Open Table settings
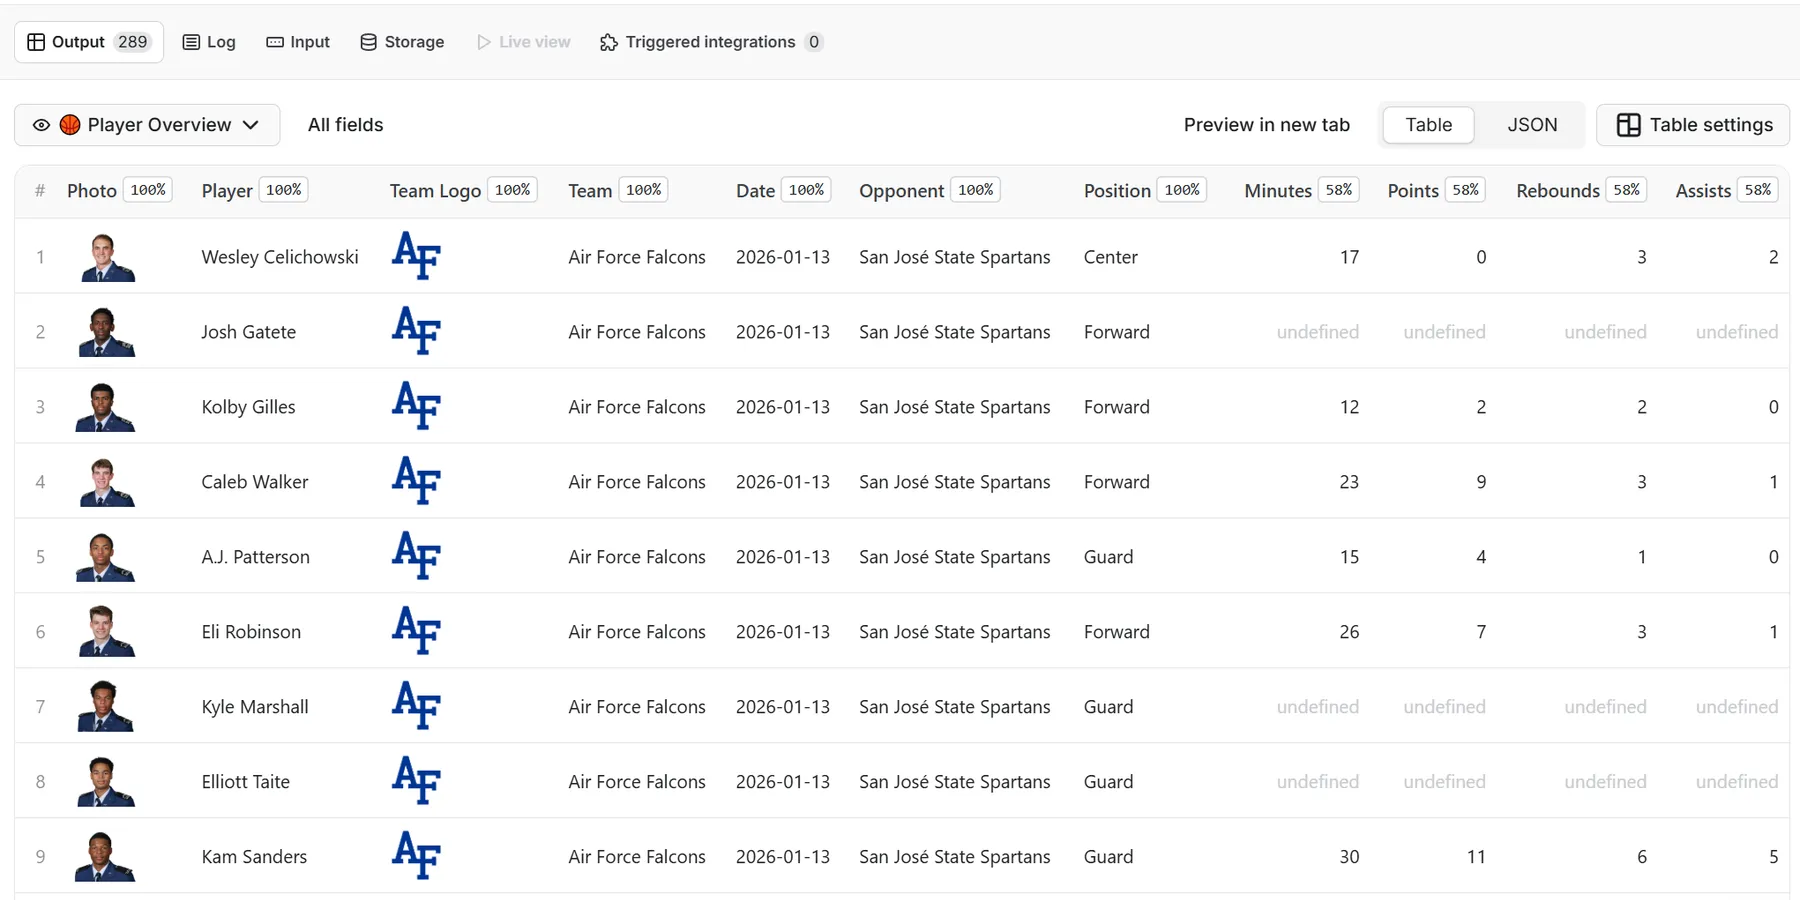This screenshot has height=900, width=1800. 1692,125
